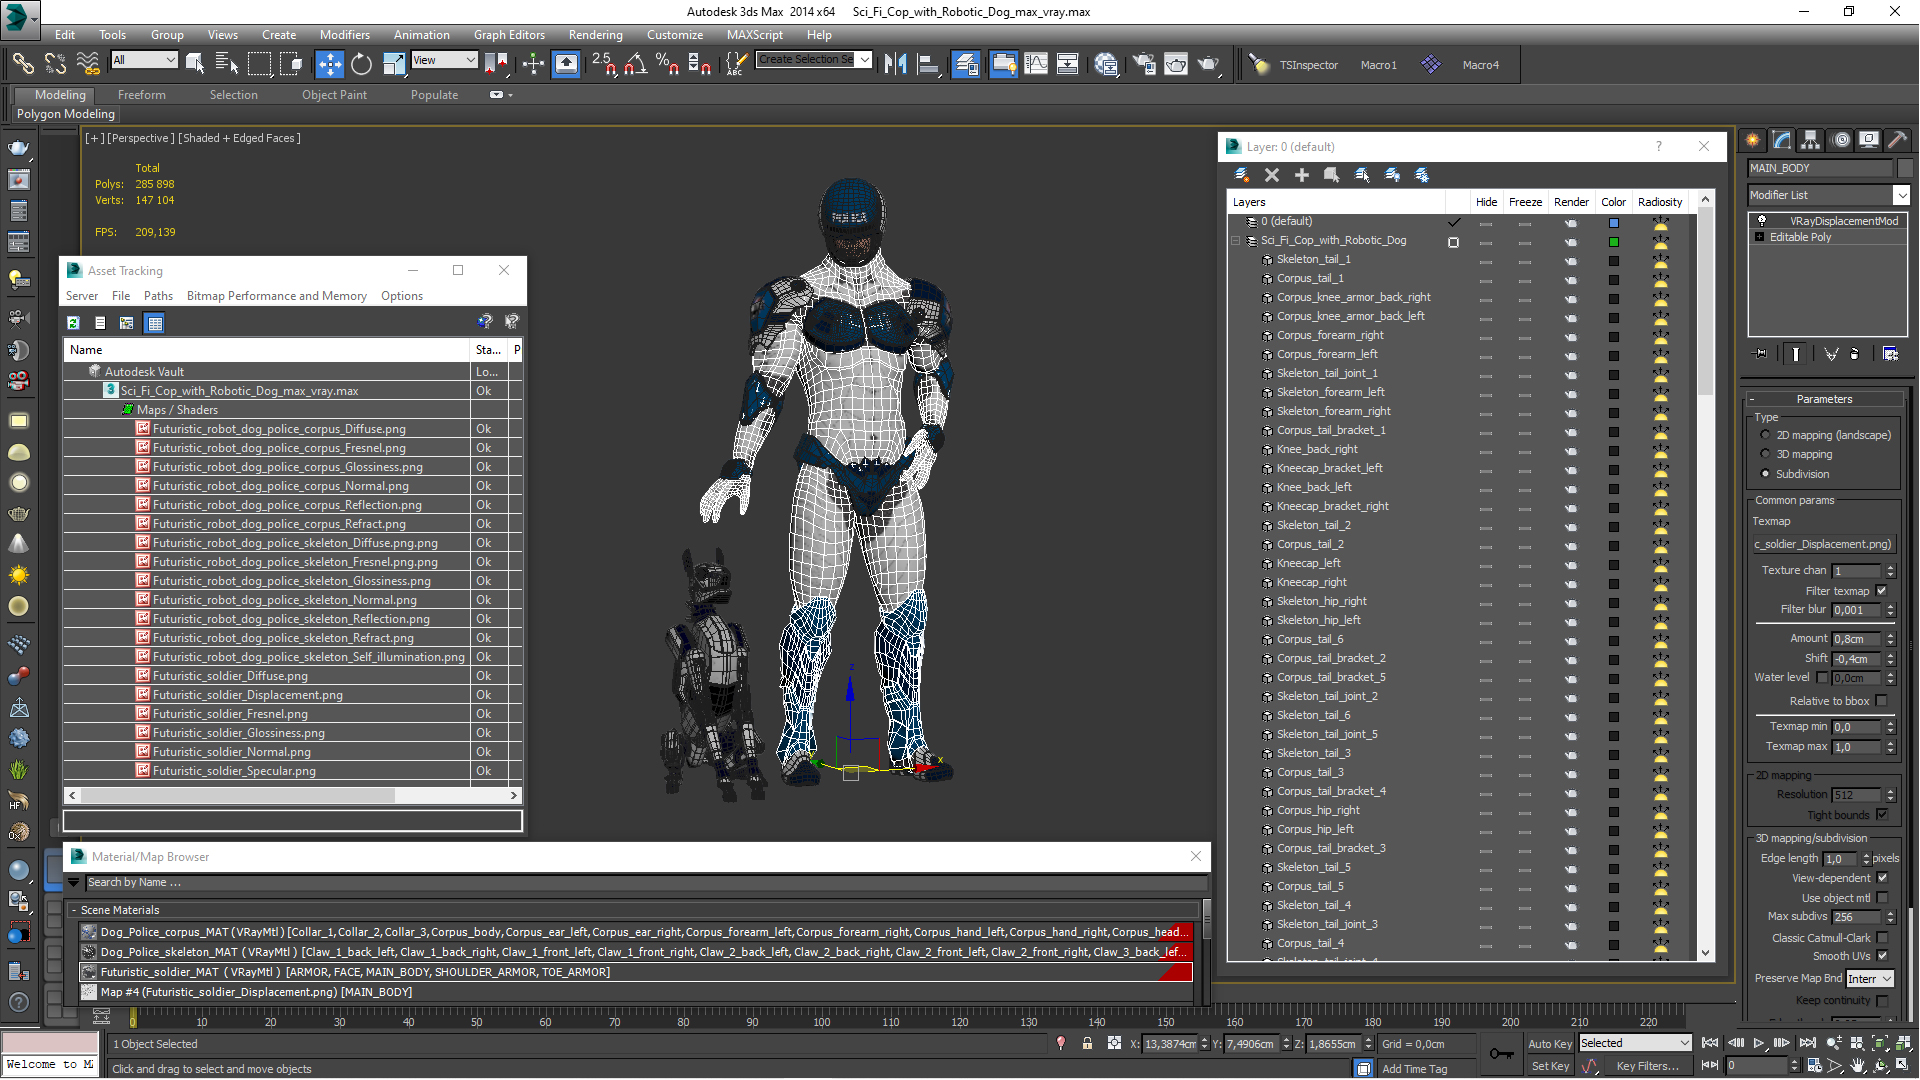This screenshot has width=1920, height=1080.
Task: Switch Asset Tracking to table view icon
Action: [154, 323]
